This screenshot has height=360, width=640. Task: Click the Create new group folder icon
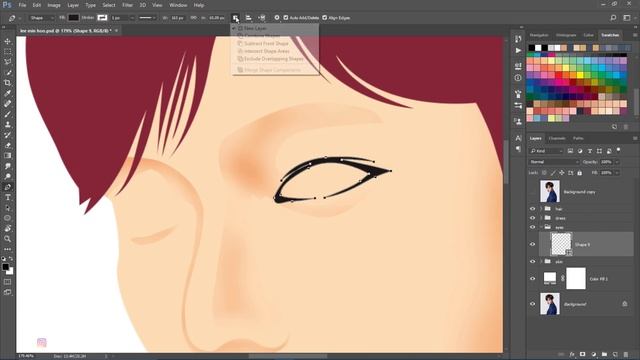604,354
